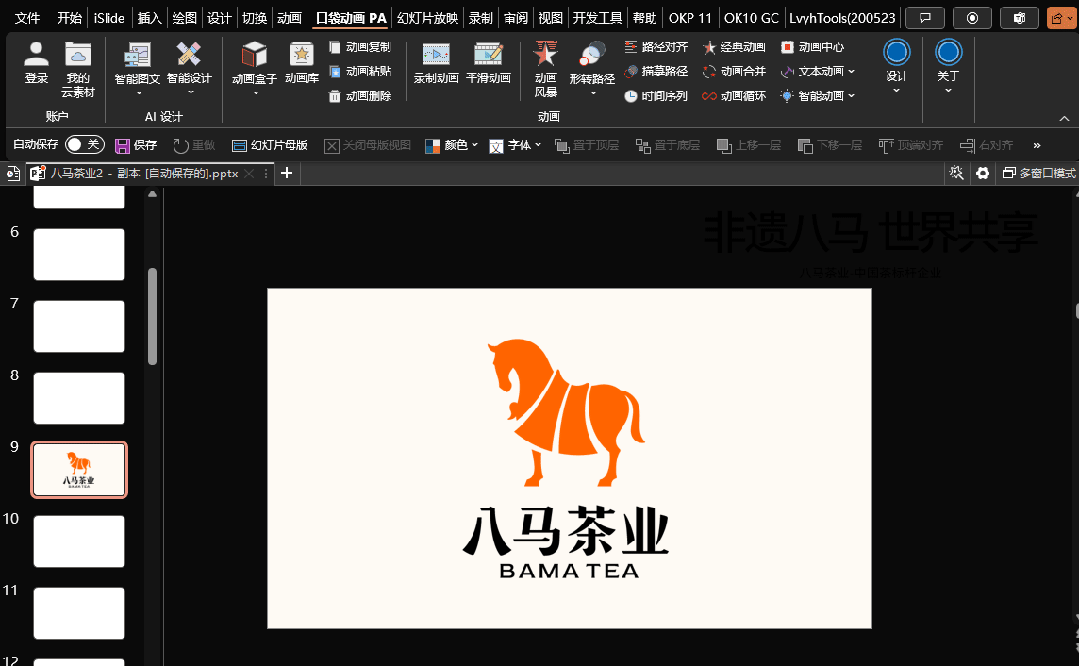Screen dimensions: 1079x666
Task: Collapse the ribbon with the chevron
Action: click(1065, 118)
